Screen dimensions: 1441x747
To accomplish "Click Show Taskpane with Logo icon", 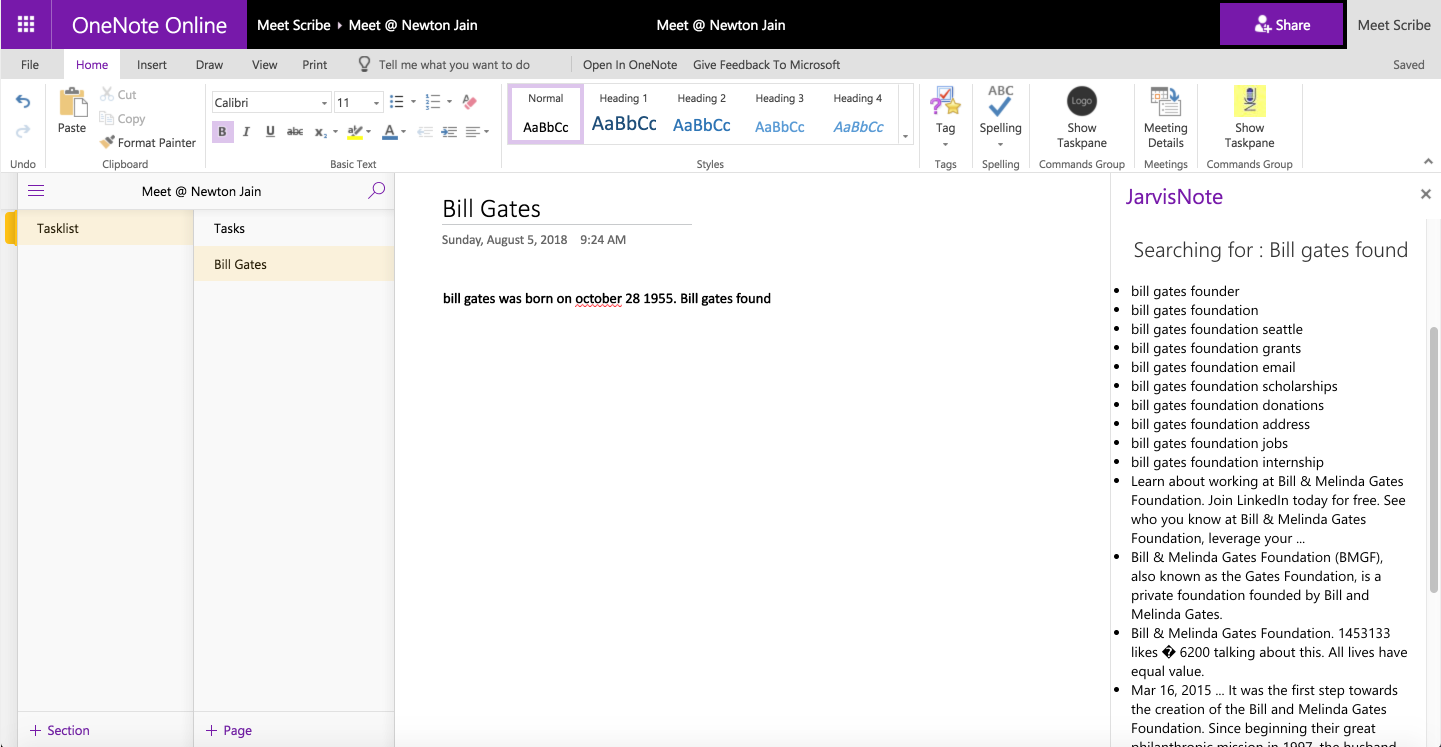I will coord(1082,118).
